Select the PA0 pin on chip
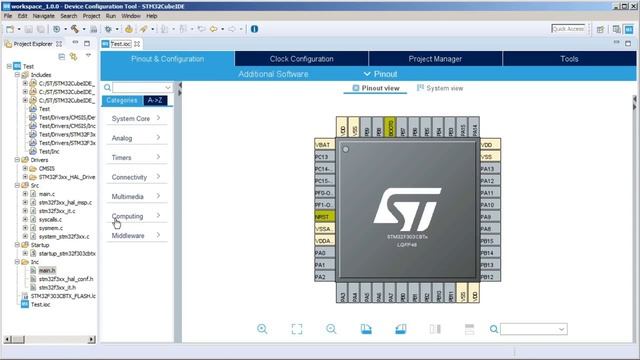 click(x=324, y=253)
